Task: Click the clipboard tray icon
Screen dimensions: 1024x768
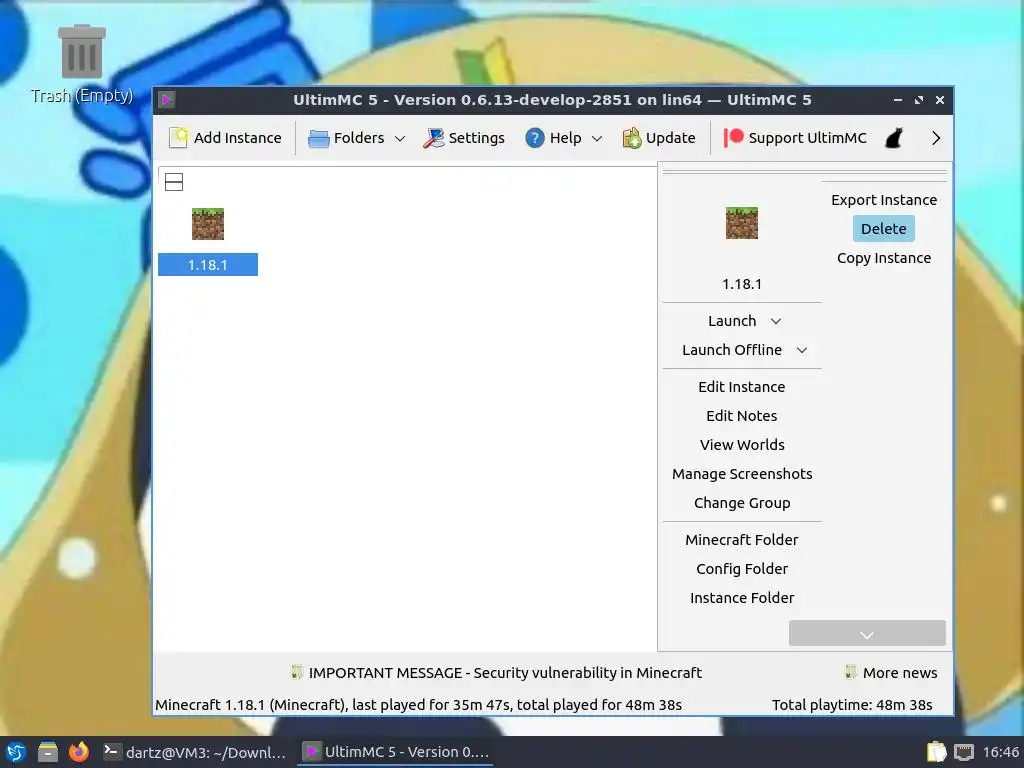Action: tap(936, 752)
